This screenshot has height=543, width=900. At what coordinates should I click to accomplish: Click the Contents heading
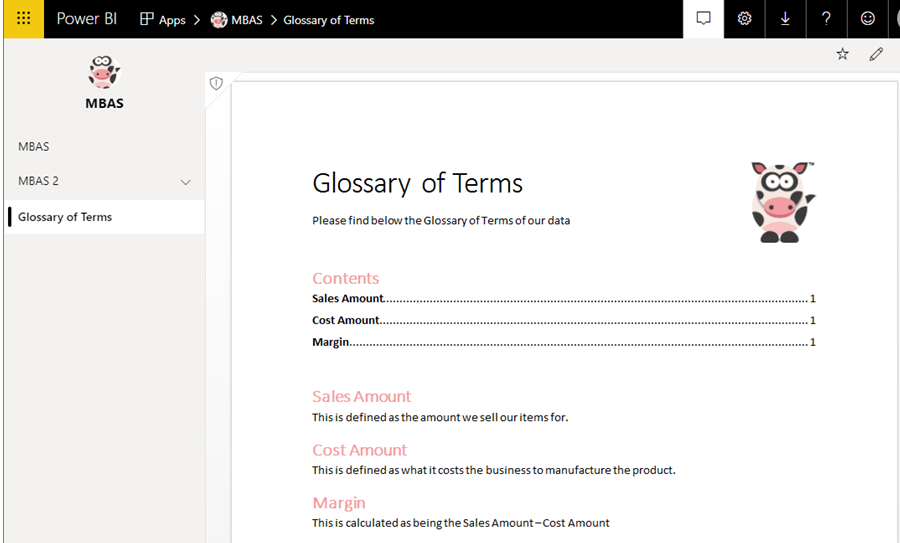pyautogui.click(x=346, y=278)
